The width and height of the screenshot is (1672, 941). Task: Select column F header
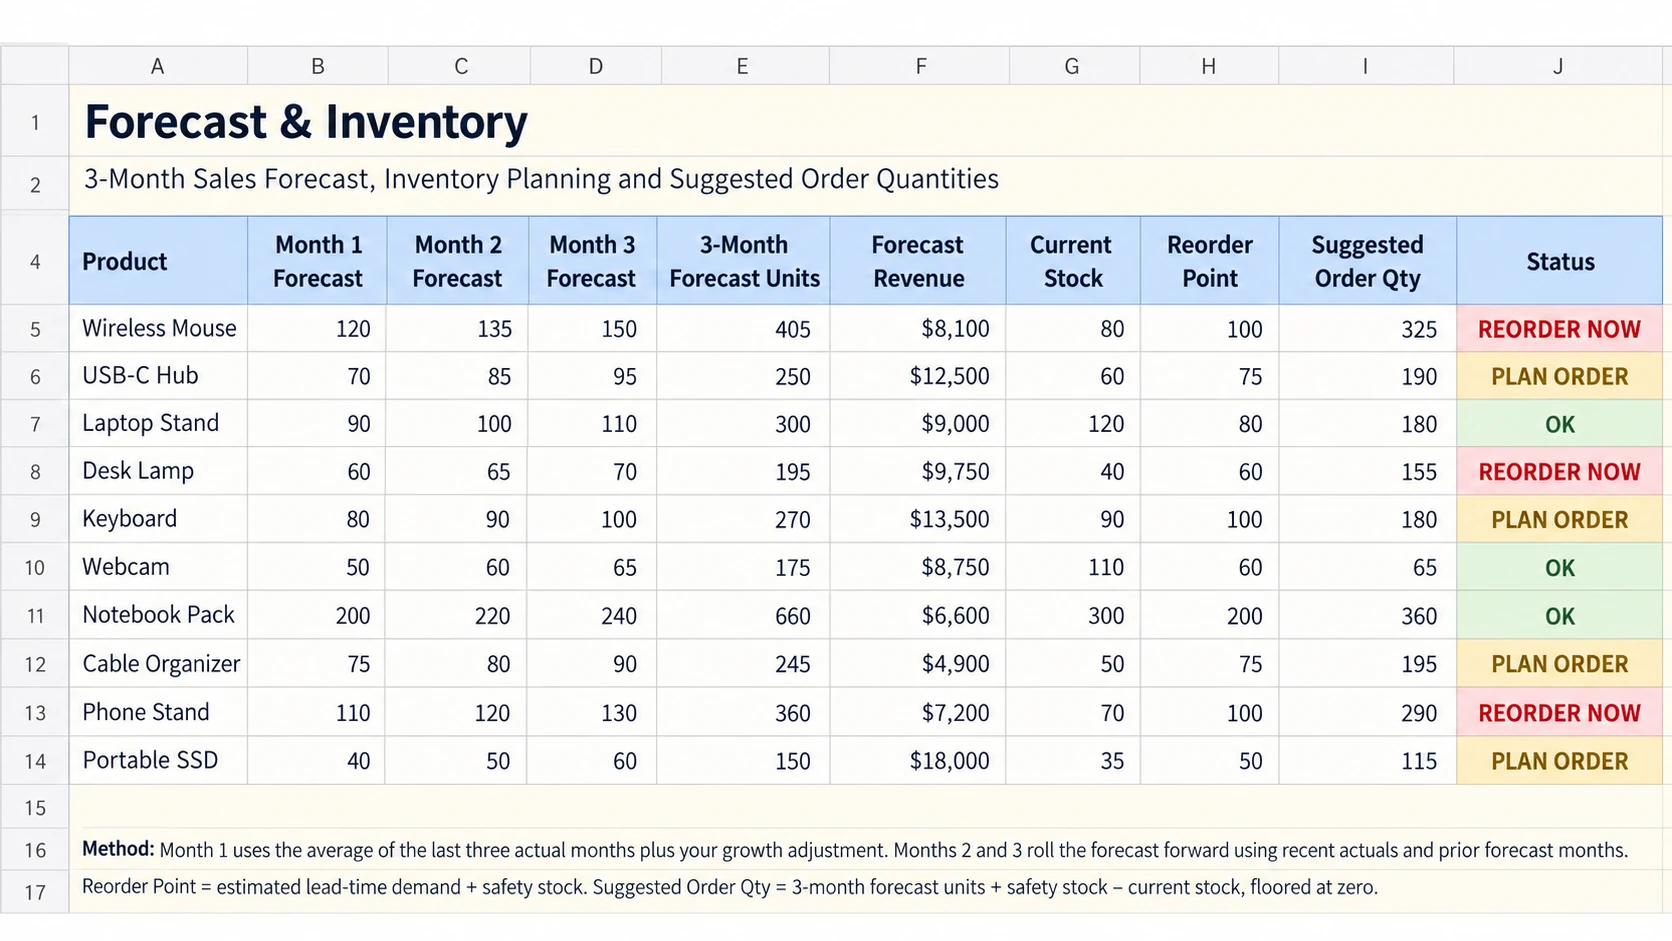(x=920, y=66)
